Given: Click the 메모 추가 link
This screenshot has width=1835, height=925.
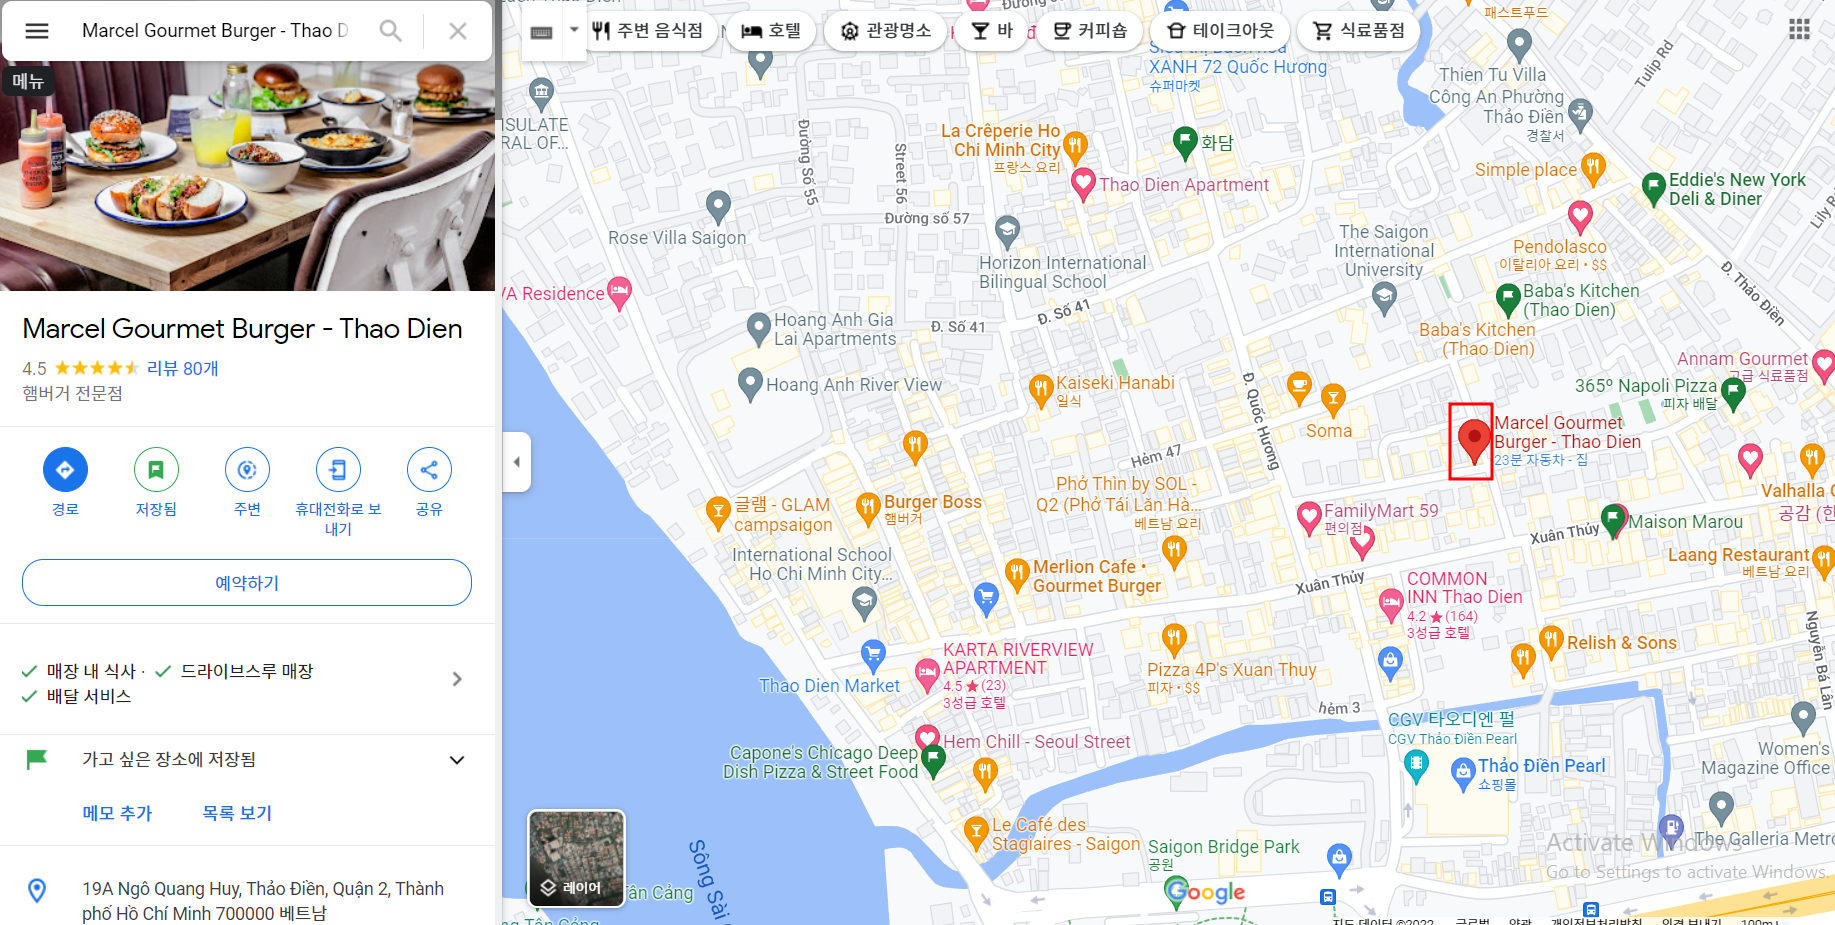Looking at the screenshot, I should click(117, 813).
